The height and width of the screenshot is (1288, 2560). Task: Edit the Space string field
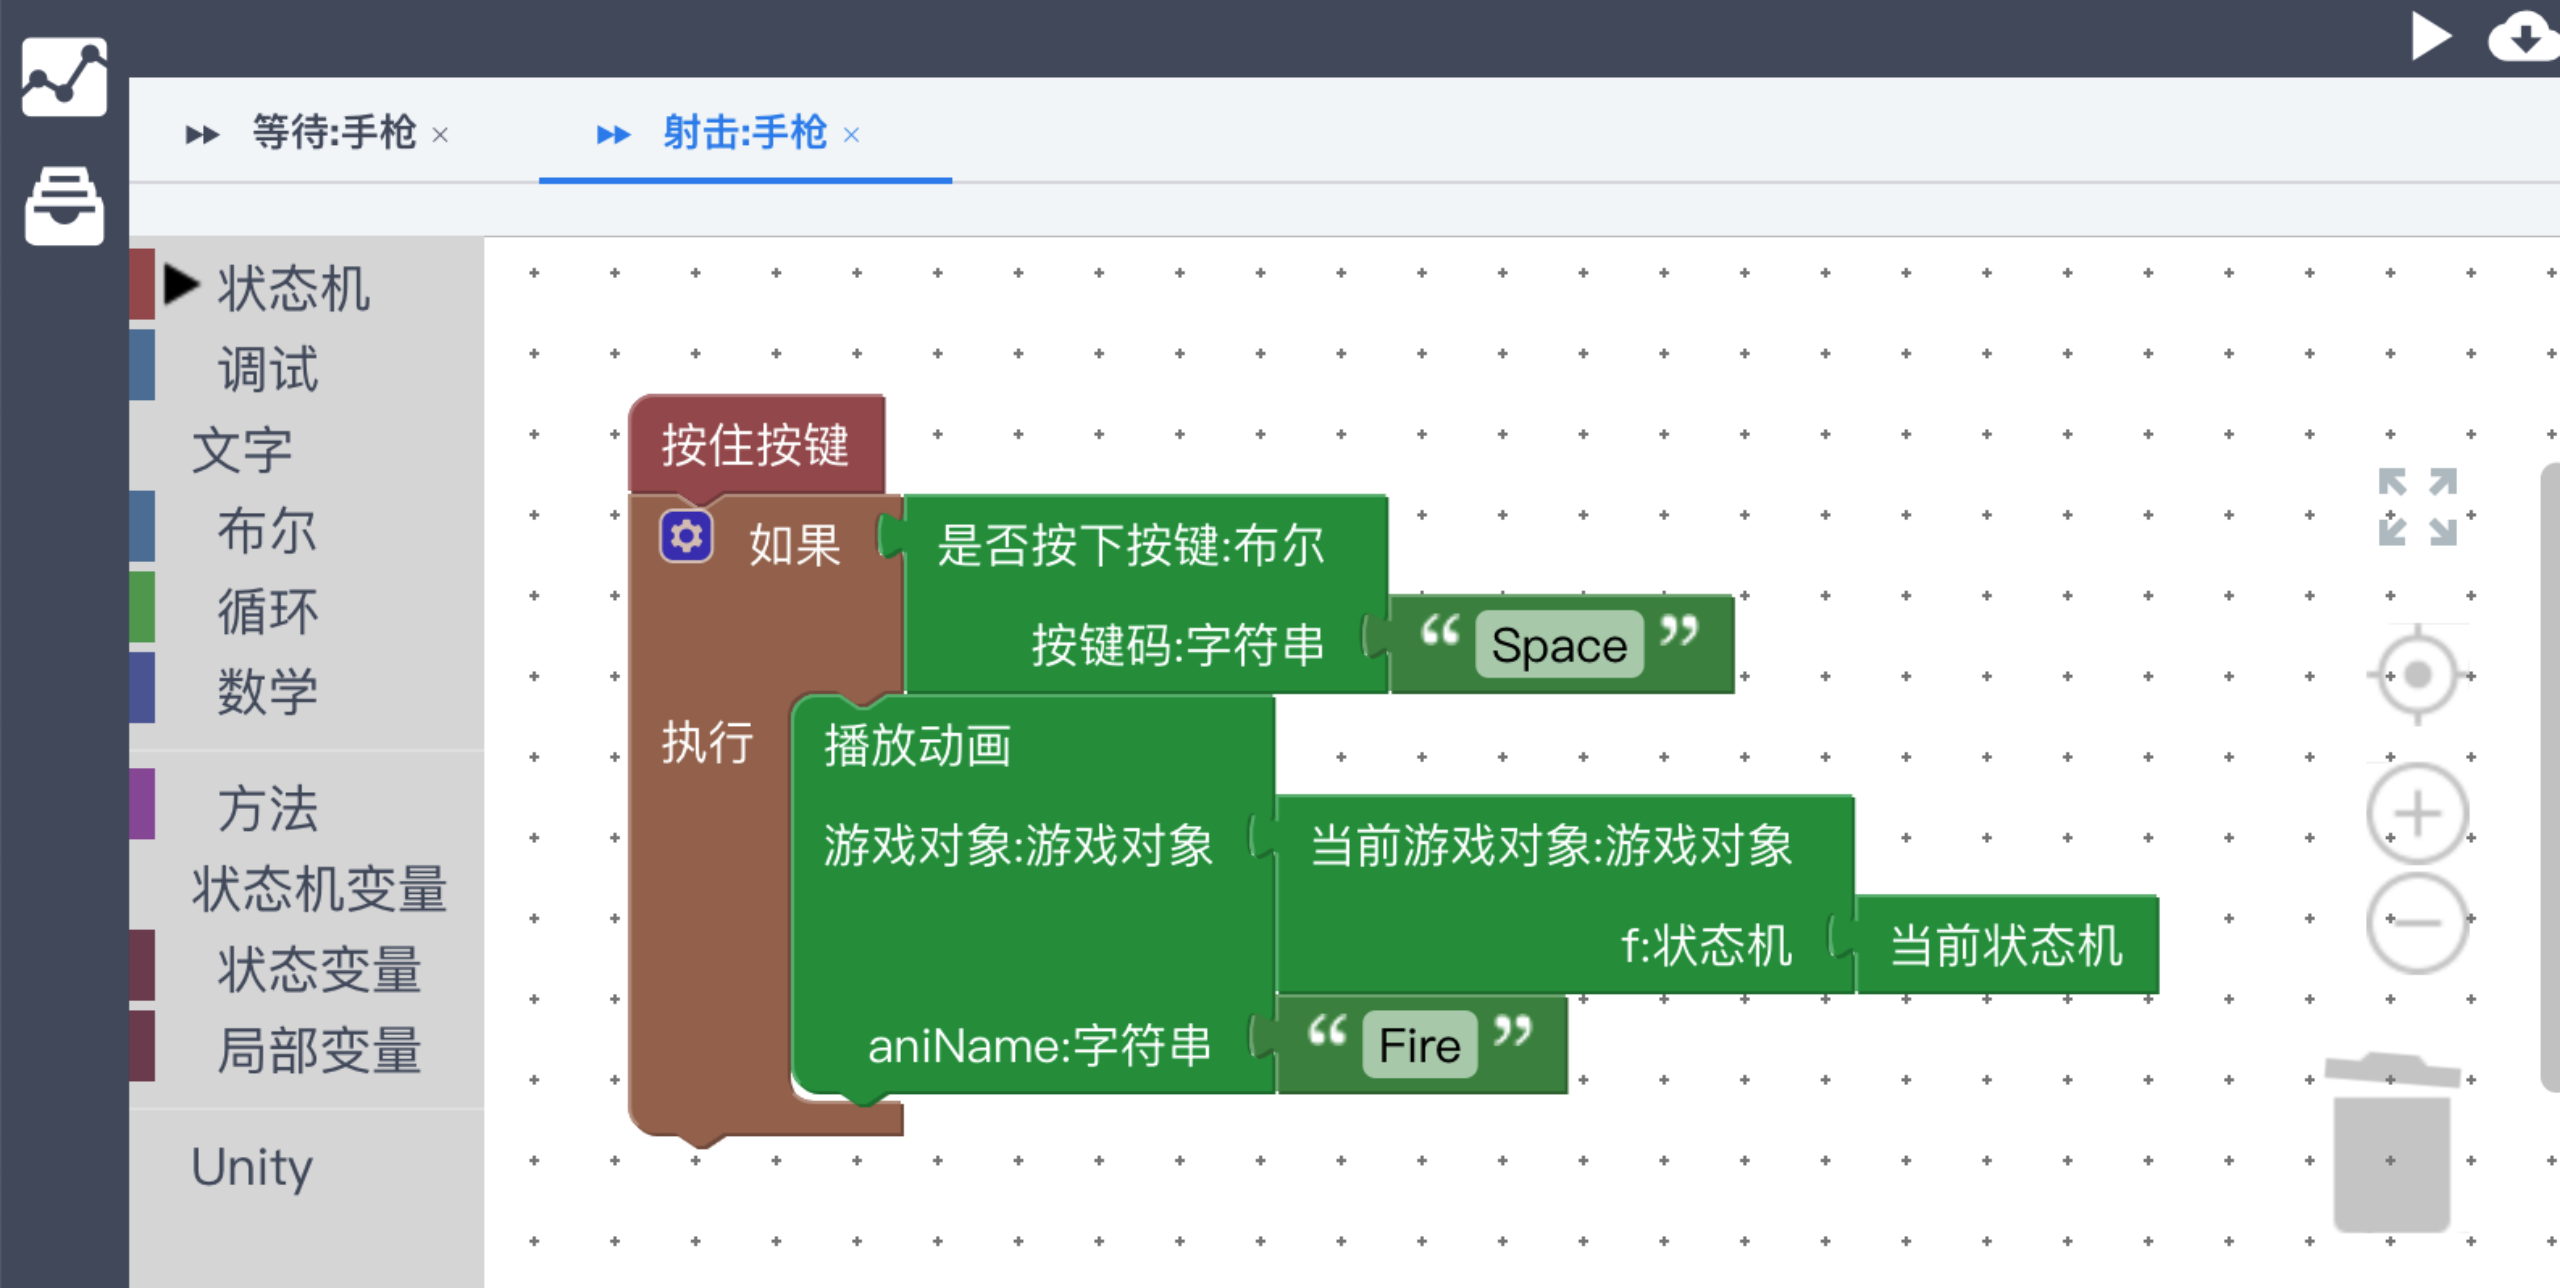point(1559,645)
